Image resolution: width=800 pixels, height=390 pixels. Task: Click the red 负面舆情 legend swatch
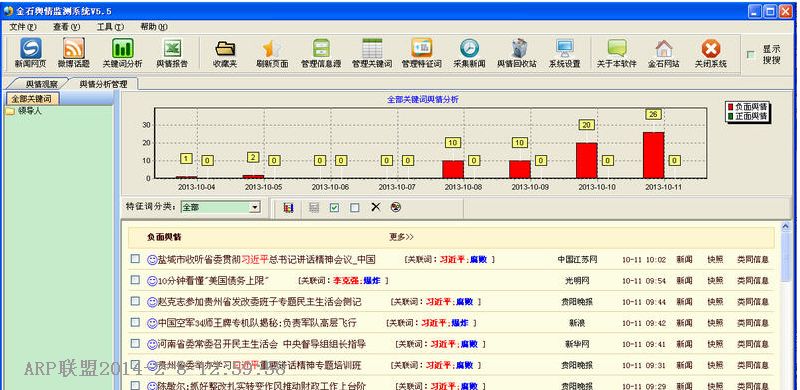(x=730, y=107)
